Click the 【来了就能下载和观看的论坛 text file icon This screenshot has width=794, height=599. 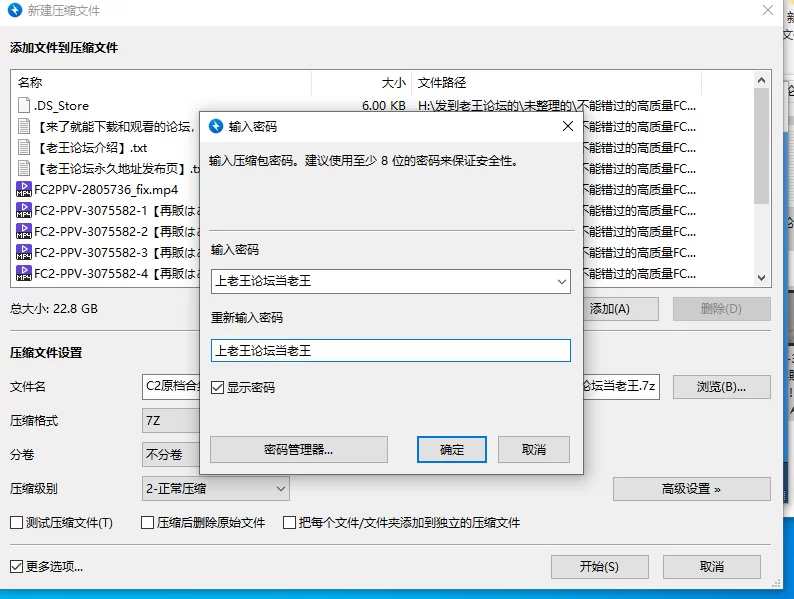24,126
